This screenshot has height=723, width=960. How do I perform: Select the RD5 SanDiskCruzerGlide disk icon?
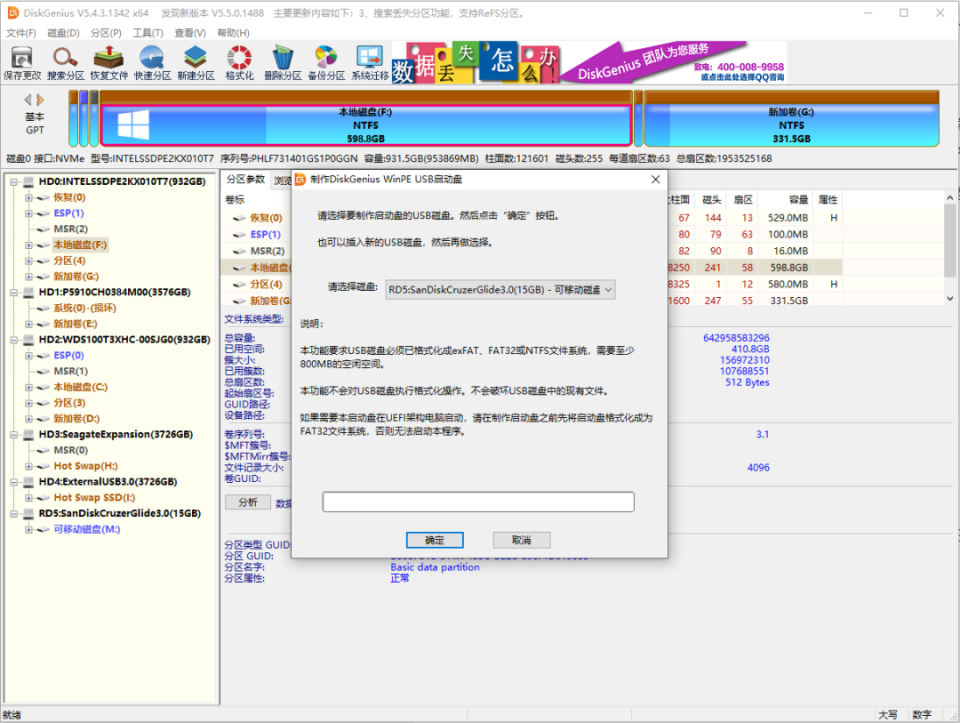click(x=29, y=514)
